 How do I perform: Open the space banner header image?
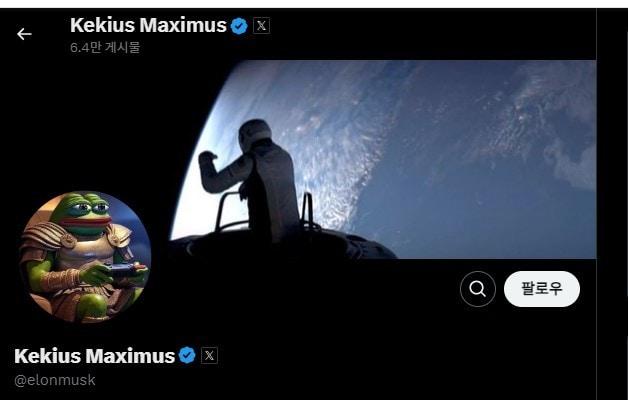[x=382, y=159]
